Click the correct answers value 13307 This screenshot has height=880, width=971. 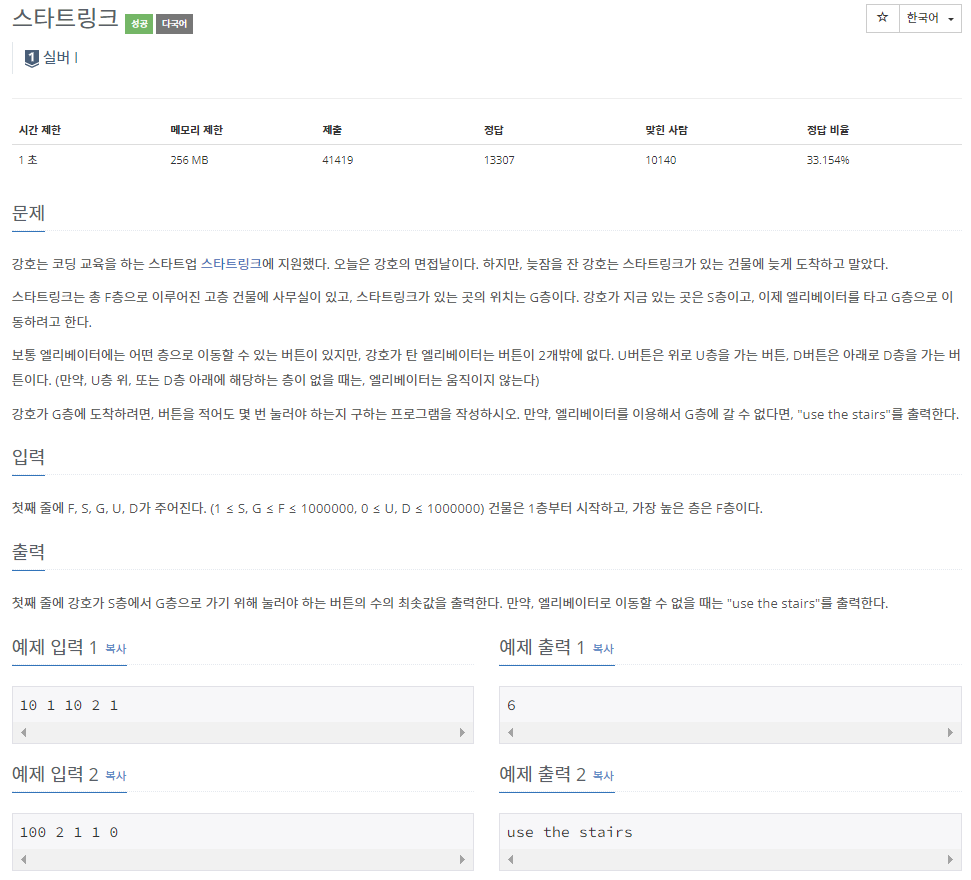tap(499, 160)
